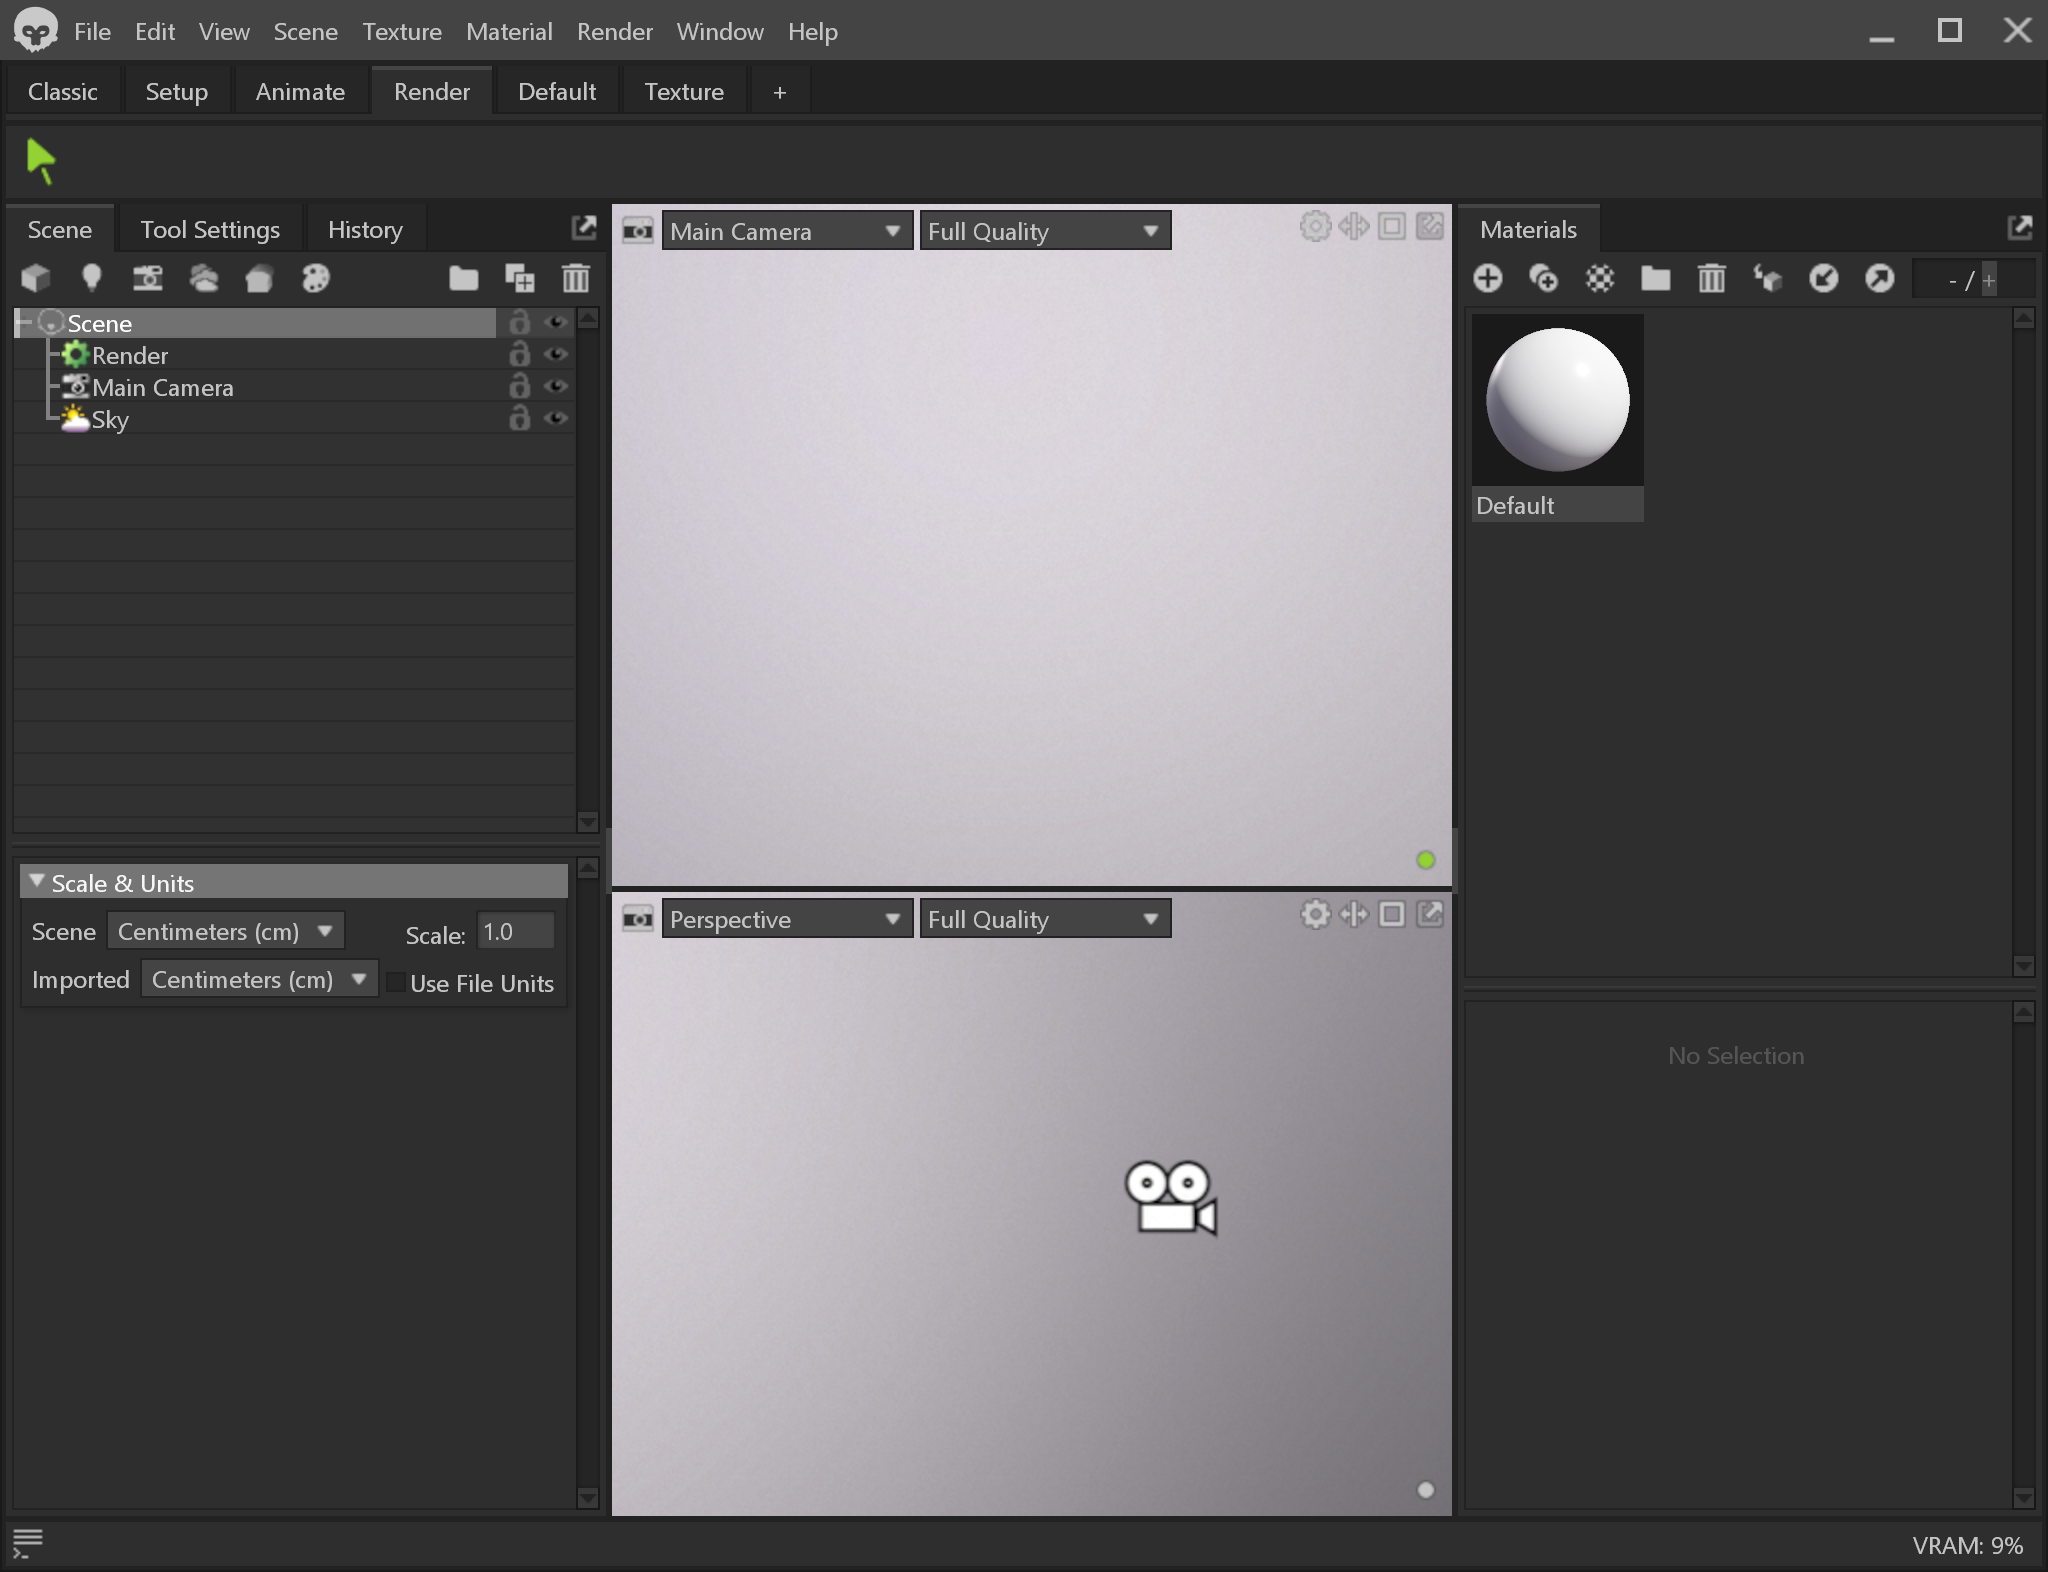Collapse the Scale & Units section
This screenshot has width=2048, height=1572.
pos(37,882)
